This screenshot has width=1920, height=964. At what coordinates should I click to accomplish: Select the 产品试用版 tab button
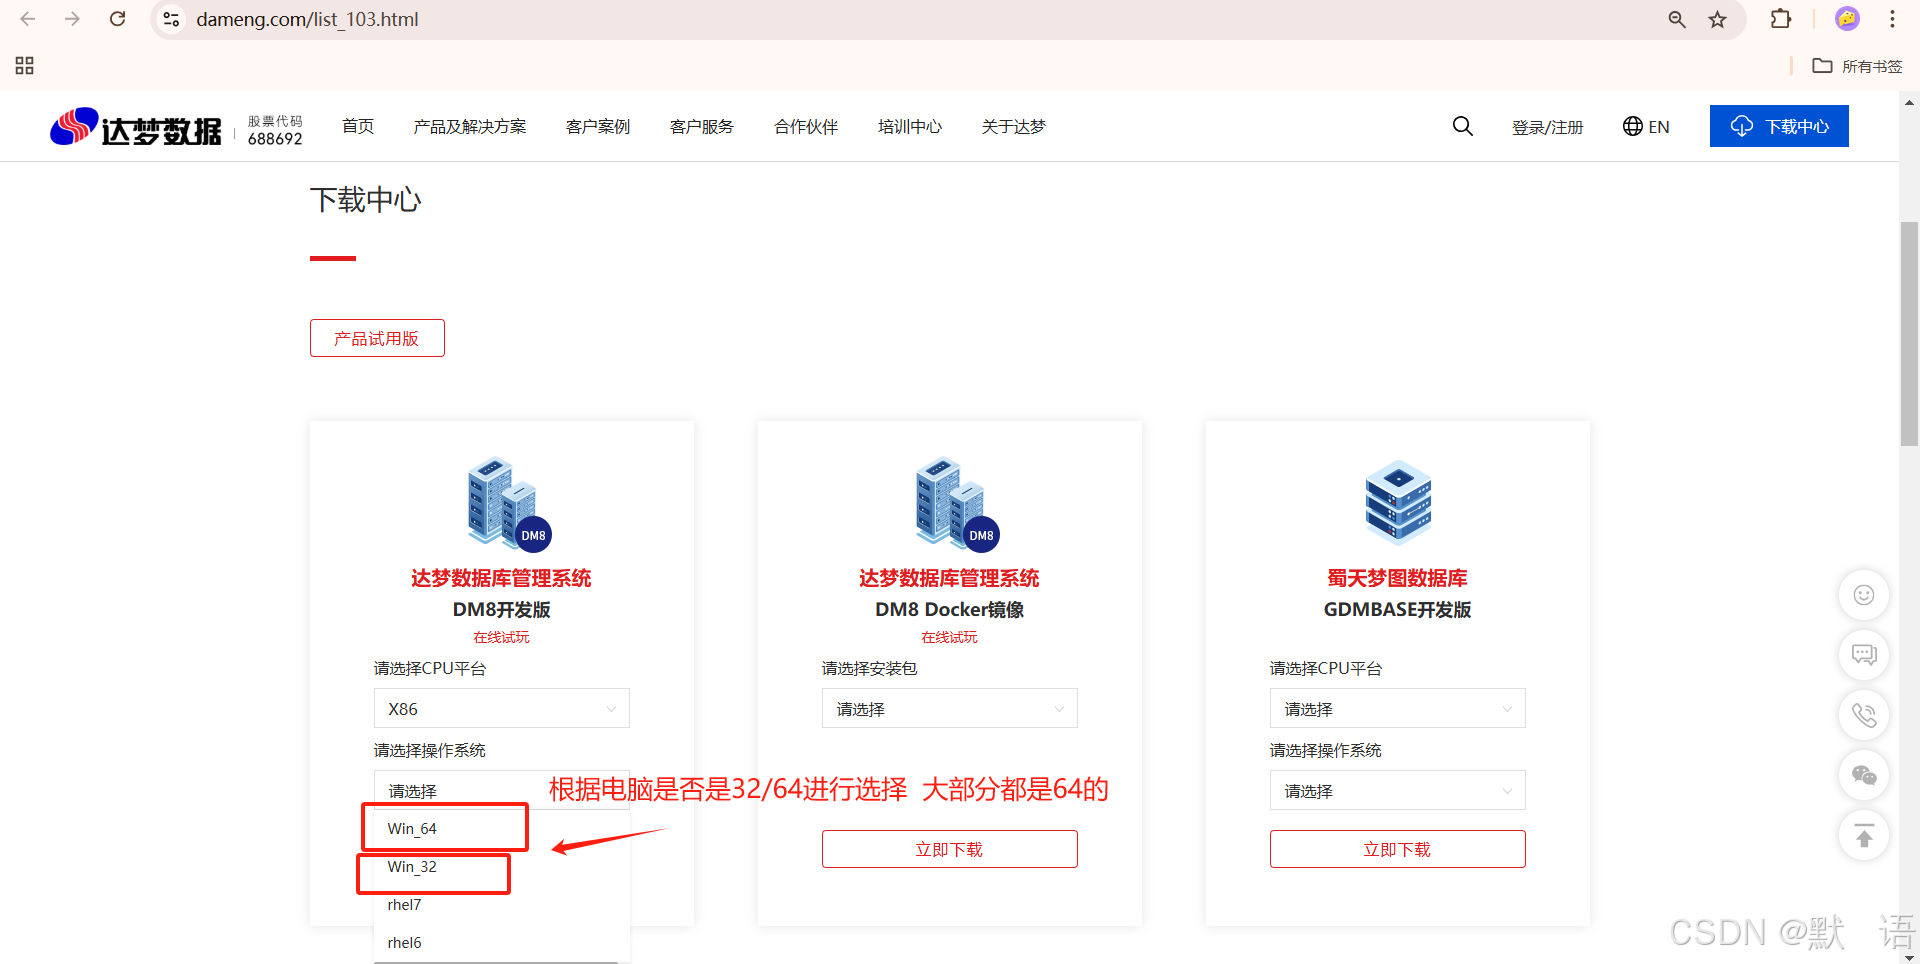point(377,338)
